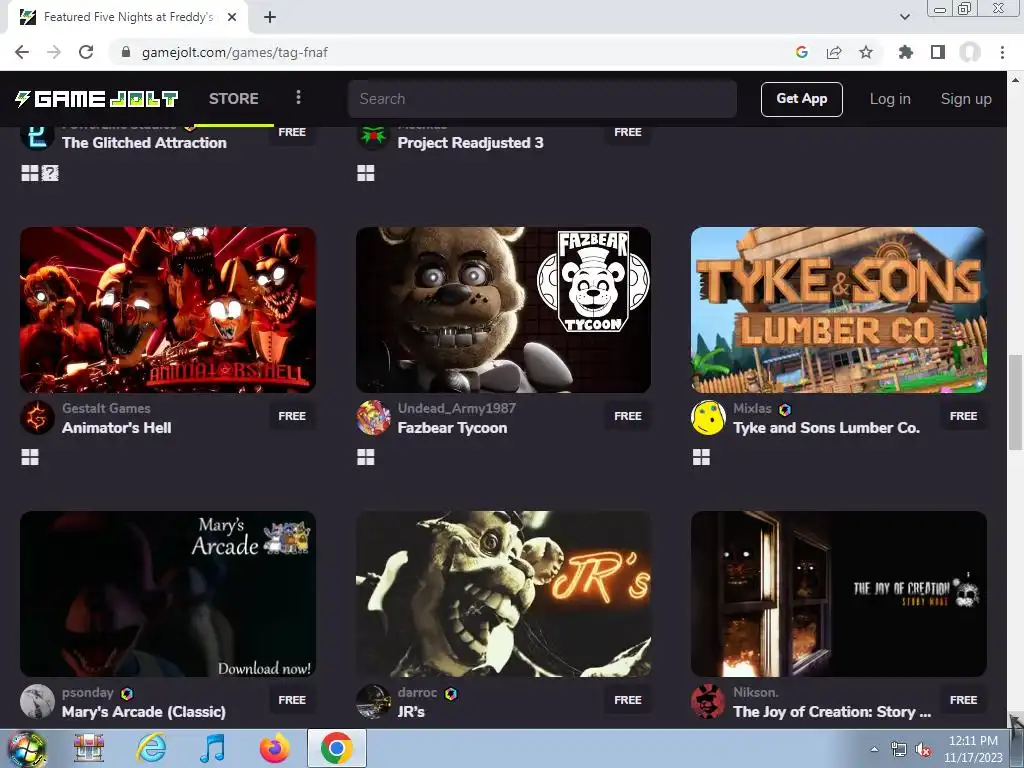Screen dimensions: 1024x768
Task: View site information via lock icon
Action: pyautogui.click(x=126, y=52)
